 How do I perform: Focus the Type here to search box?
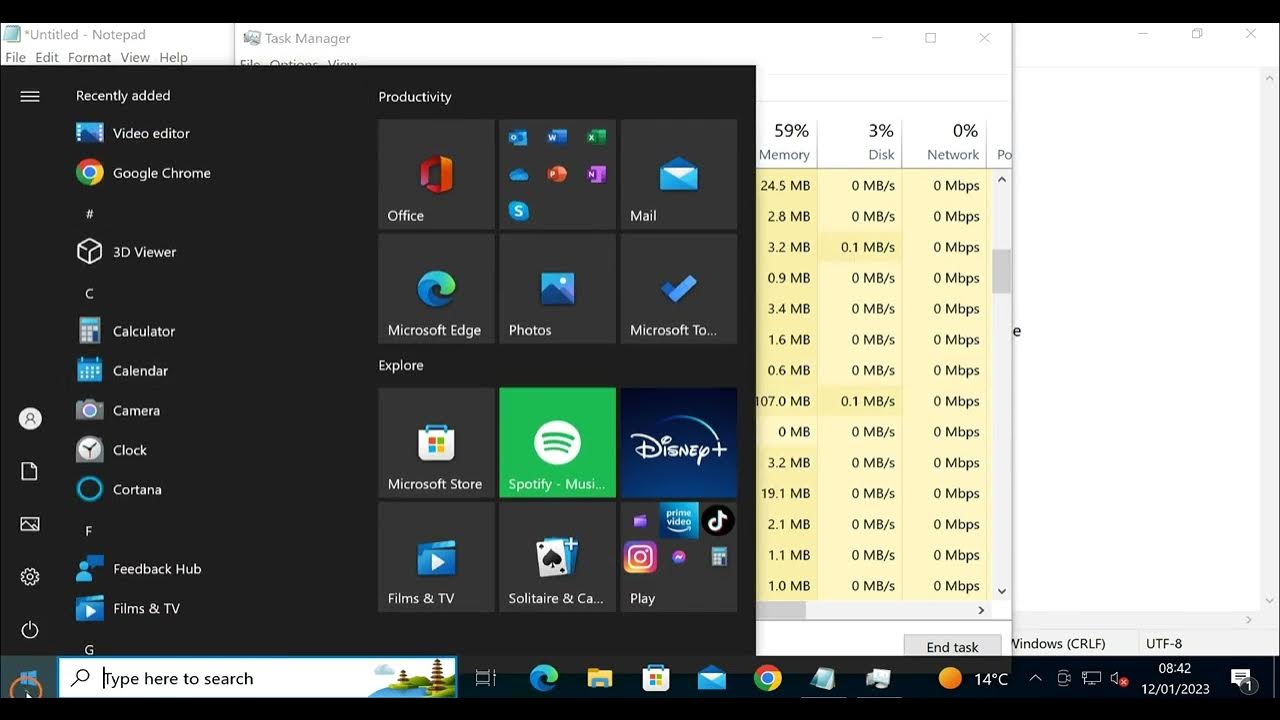tap(258, 678)
